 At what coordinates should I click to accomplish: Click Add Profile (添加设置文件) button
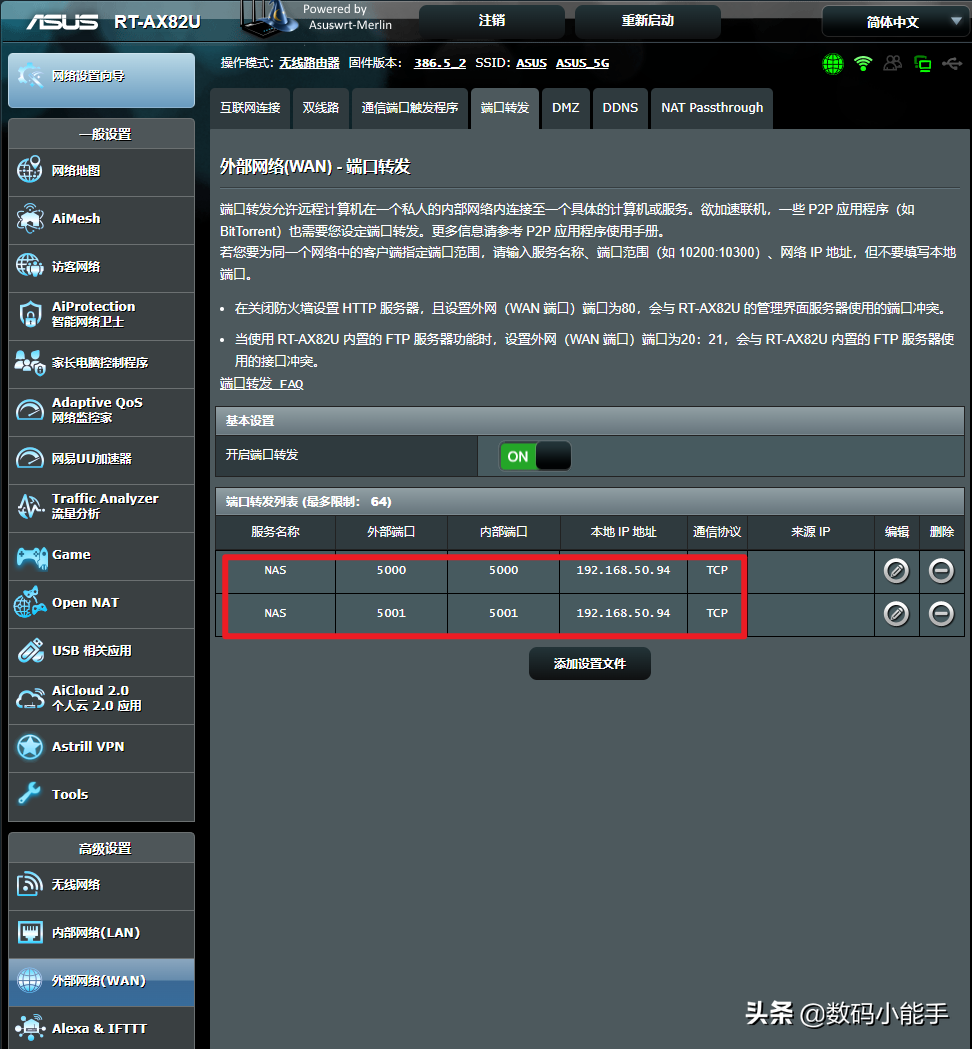589,664
